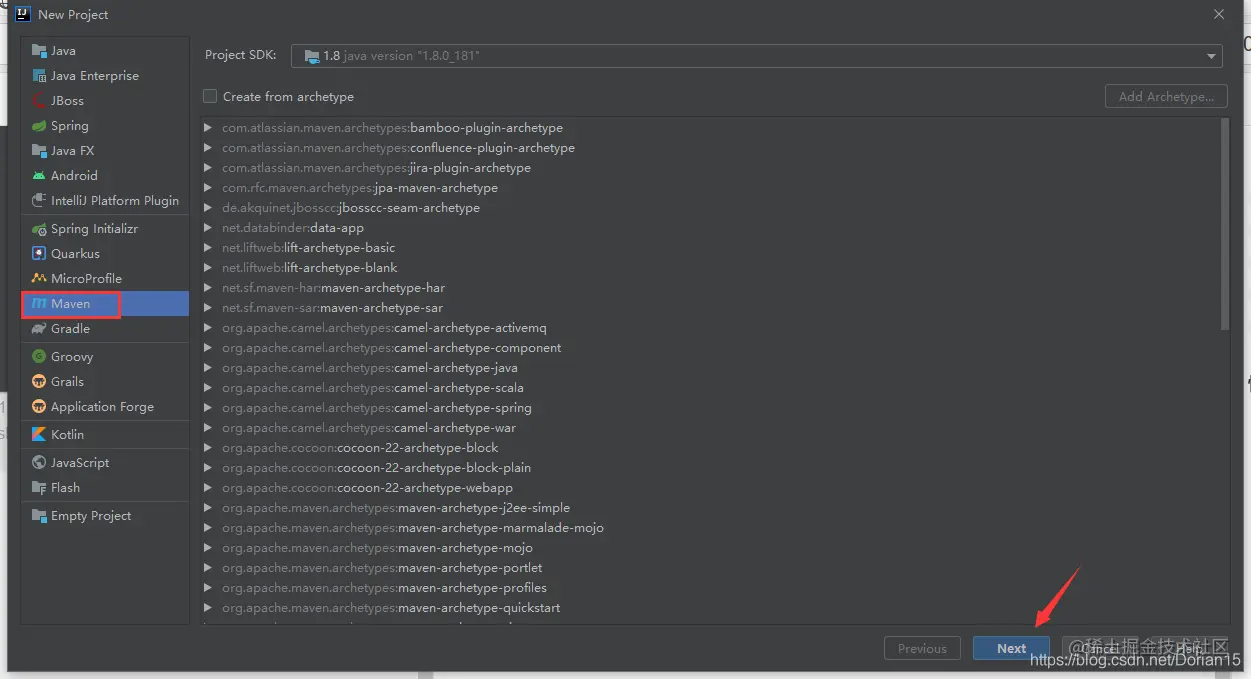Select camel-archetype-spring row

pyautogui.click(x=711, y=408)
